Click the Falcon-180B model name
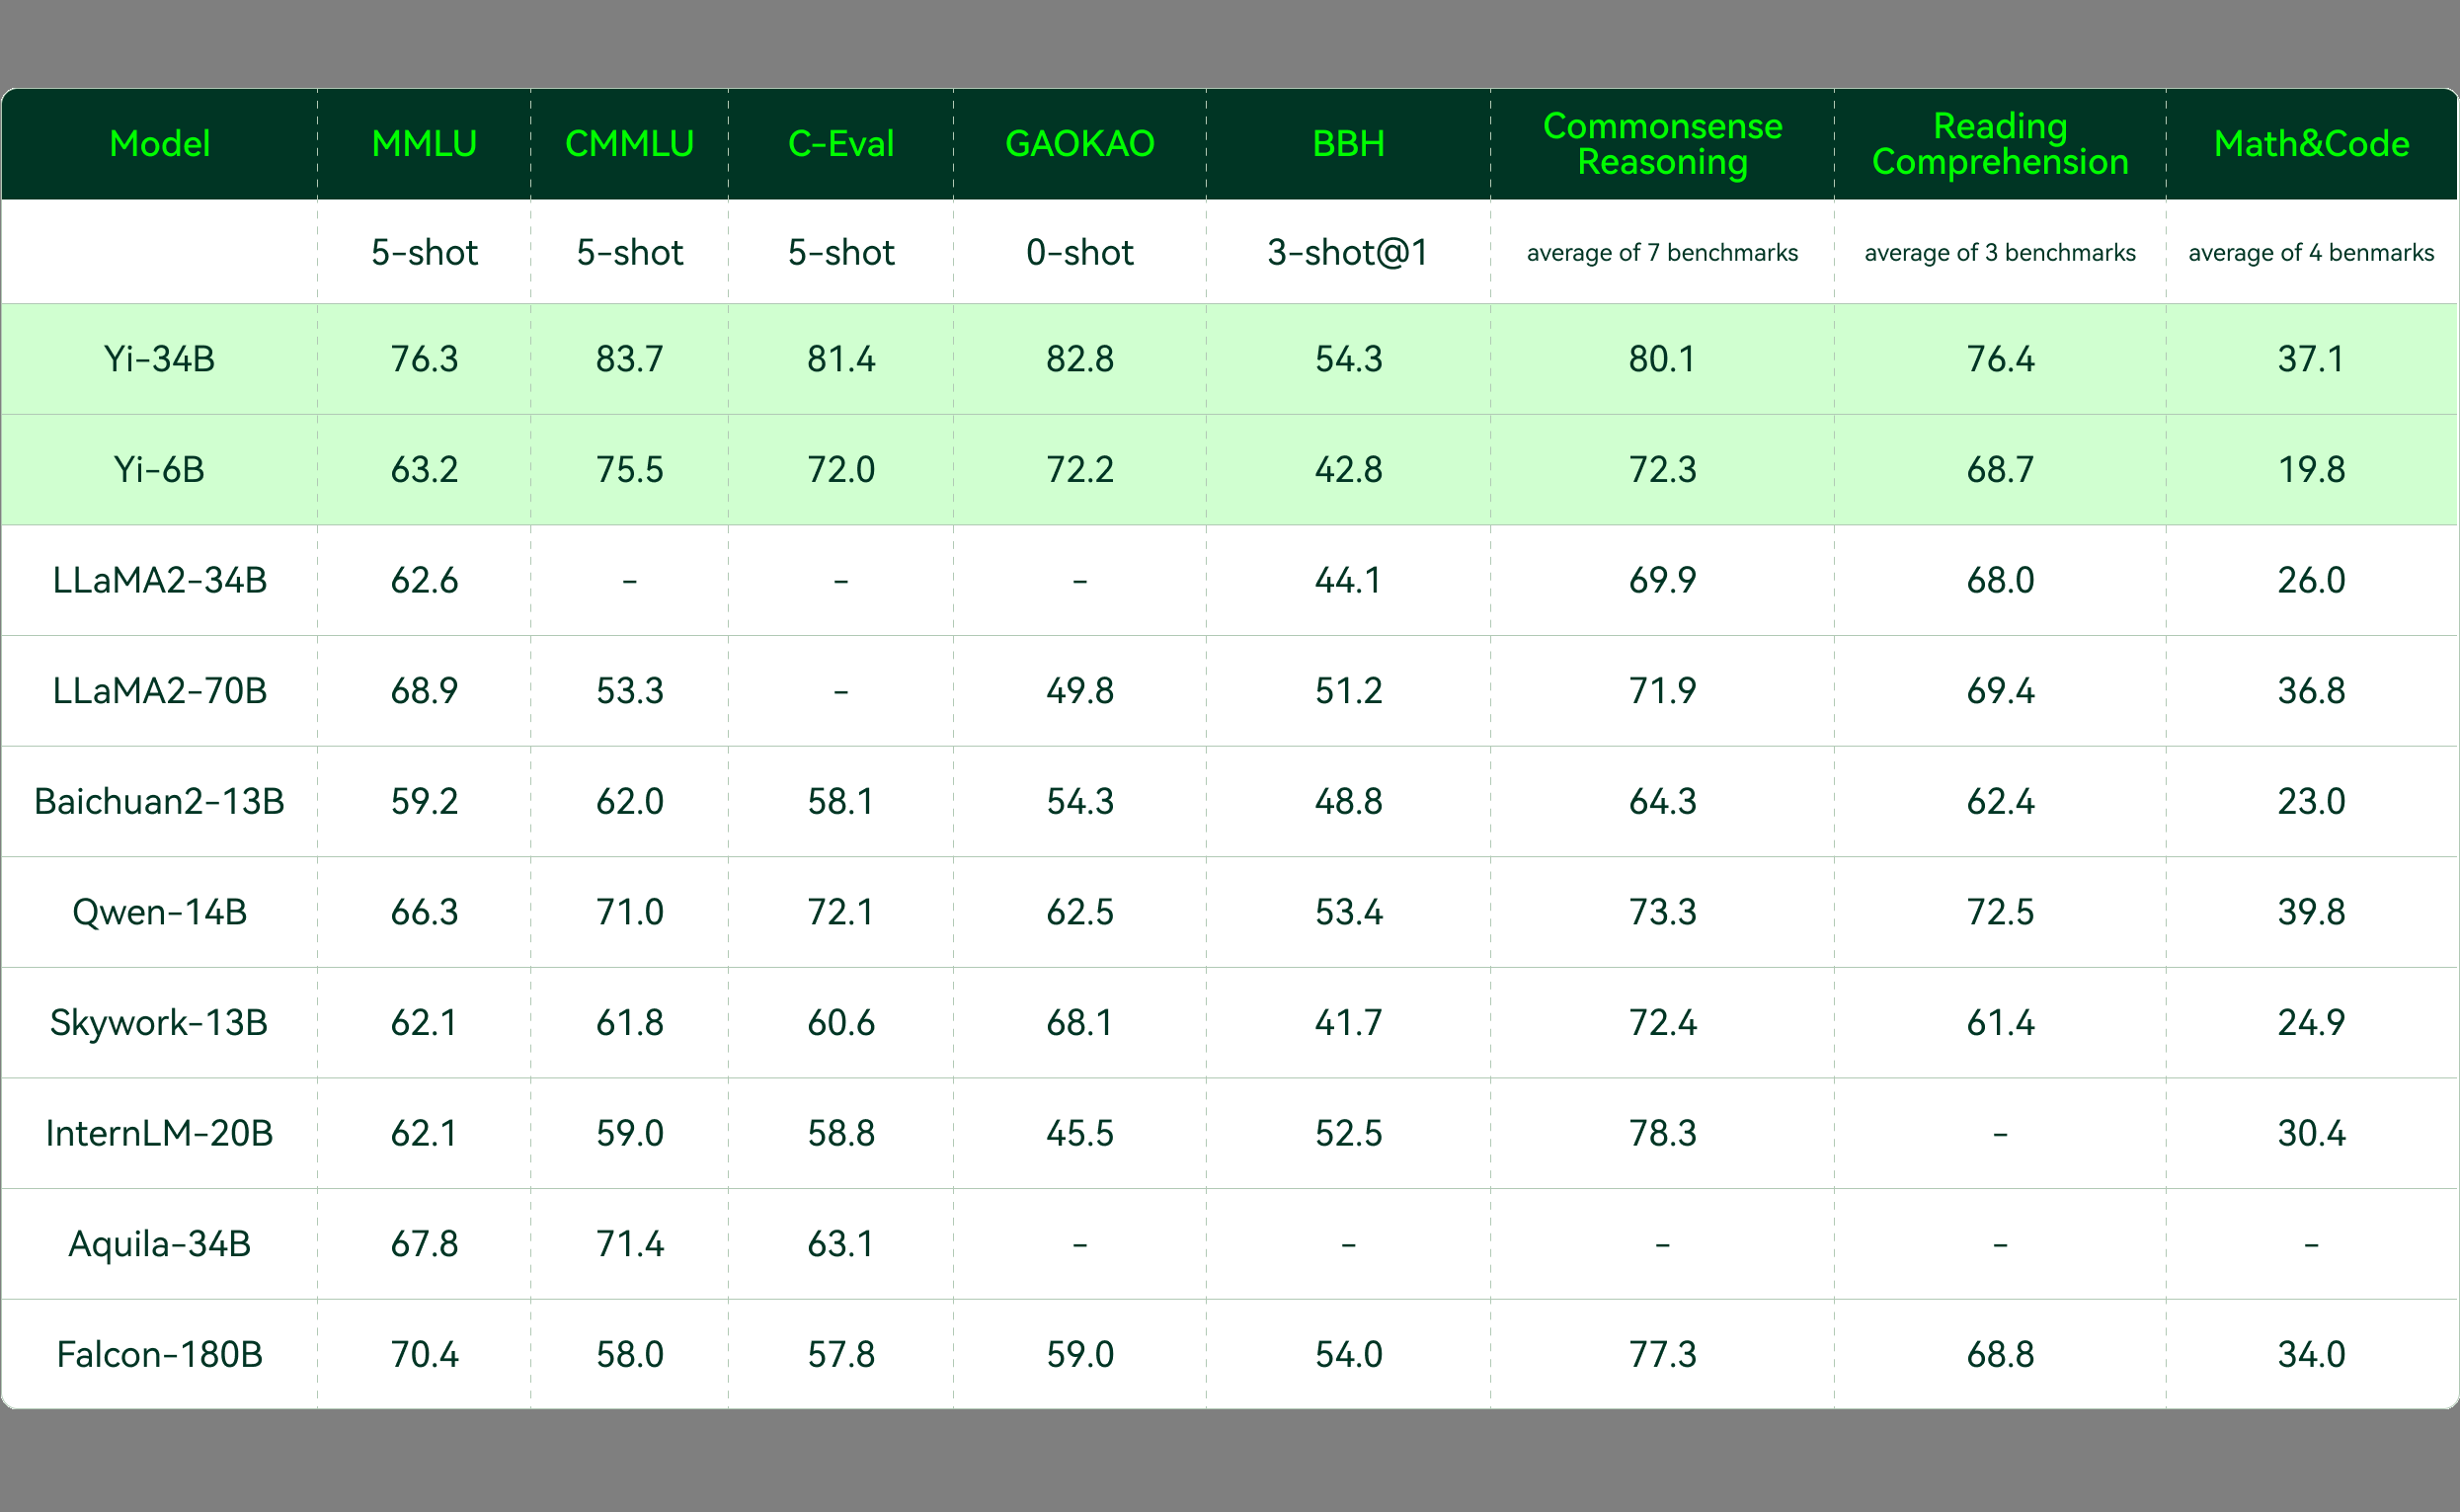The width and height of the screenshot is (2460, 1512). (159, 1355)
